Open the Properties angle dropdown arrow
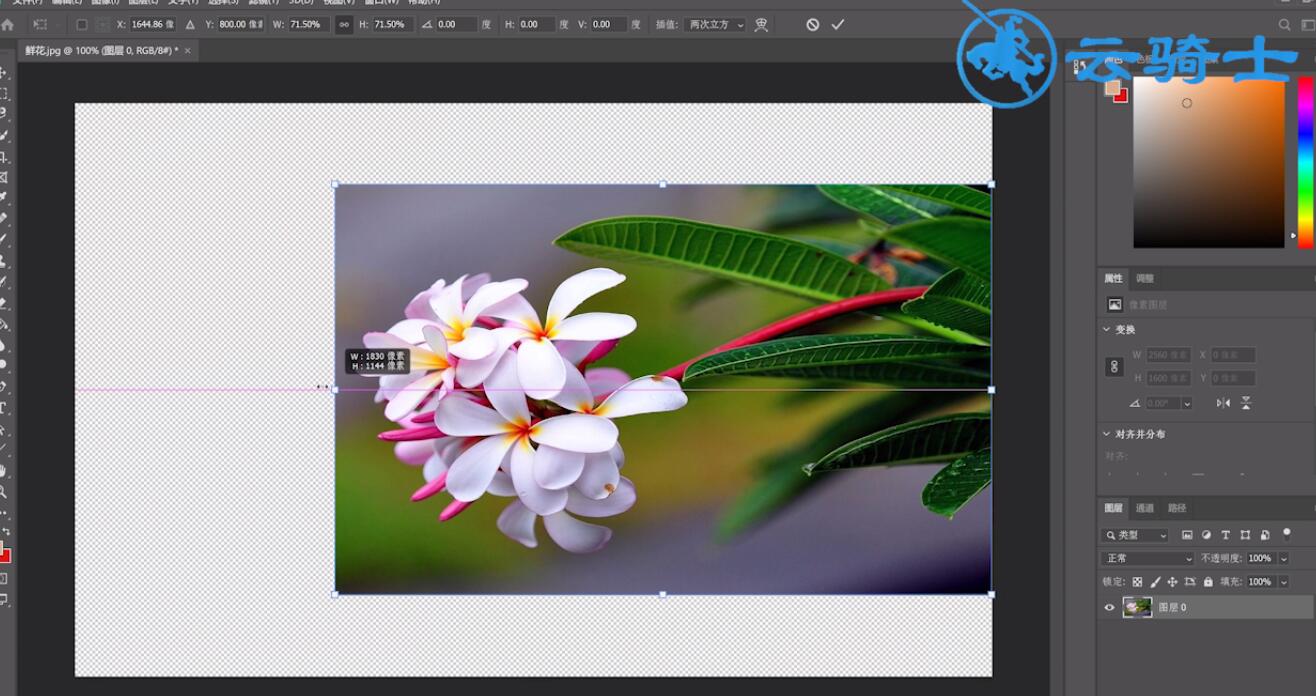 coord(1187,403)
